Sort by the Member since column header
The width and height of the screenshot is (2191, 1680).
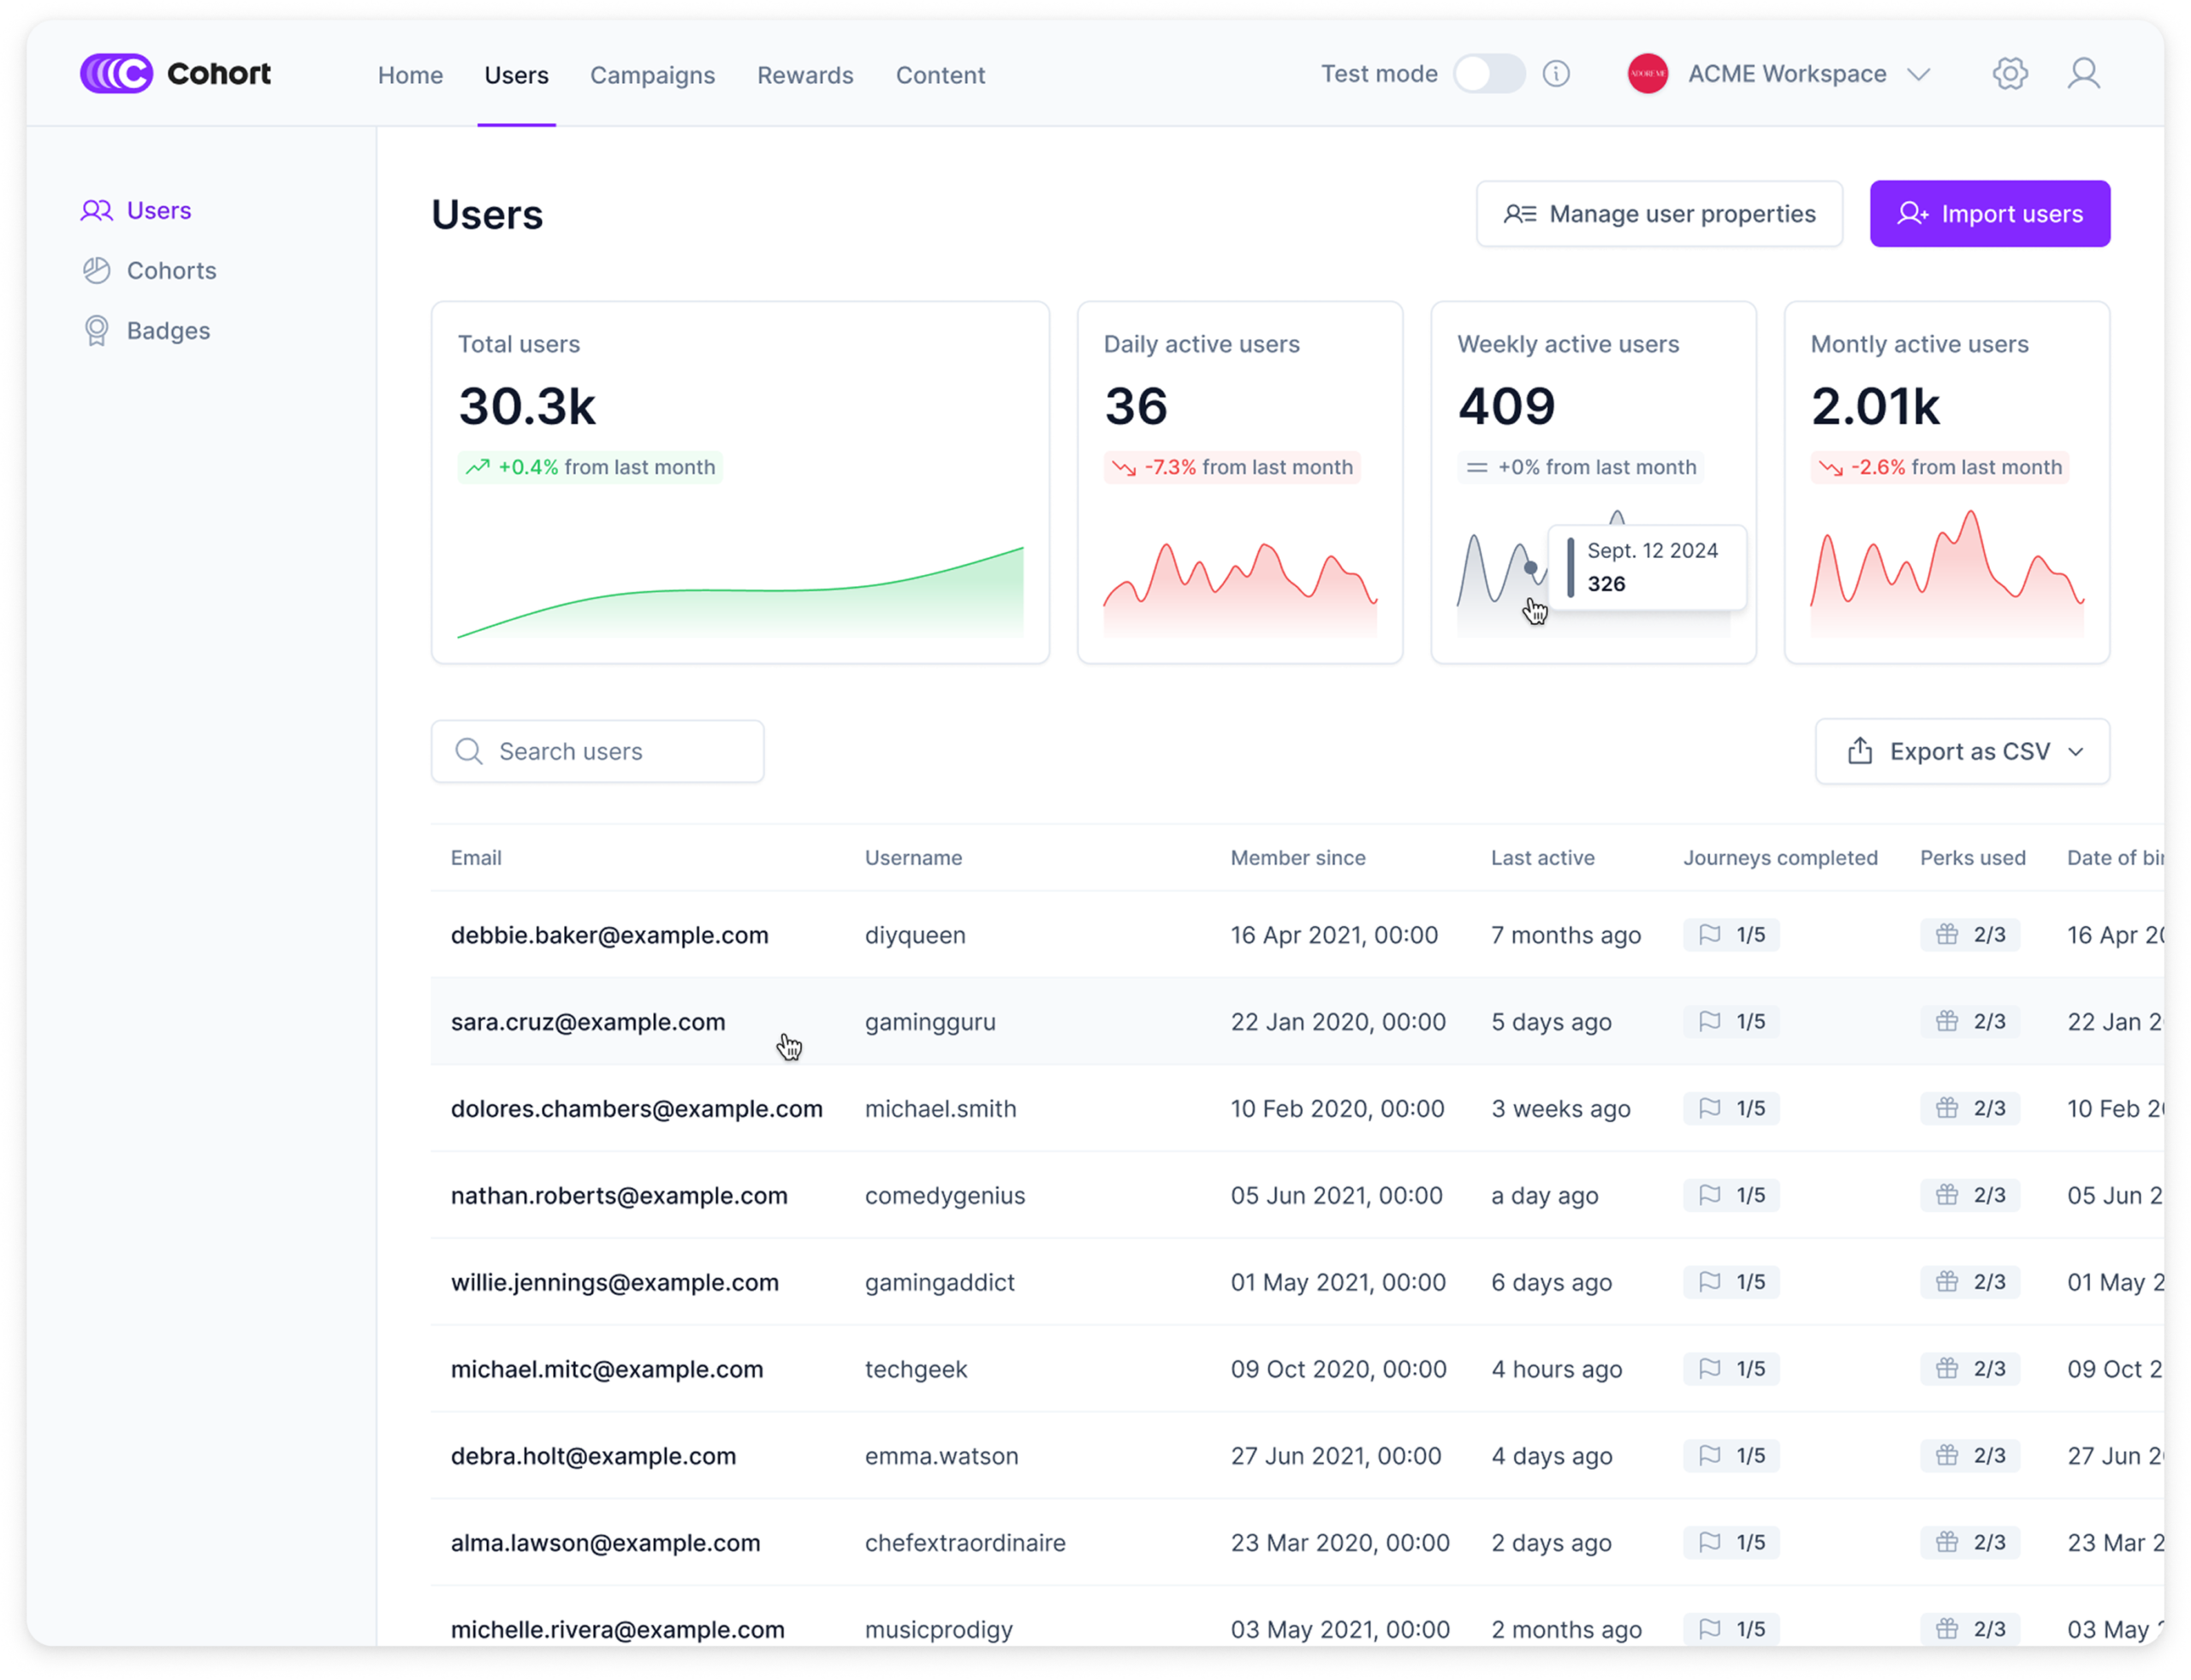pyautogui.click(x=1297, y=858)
